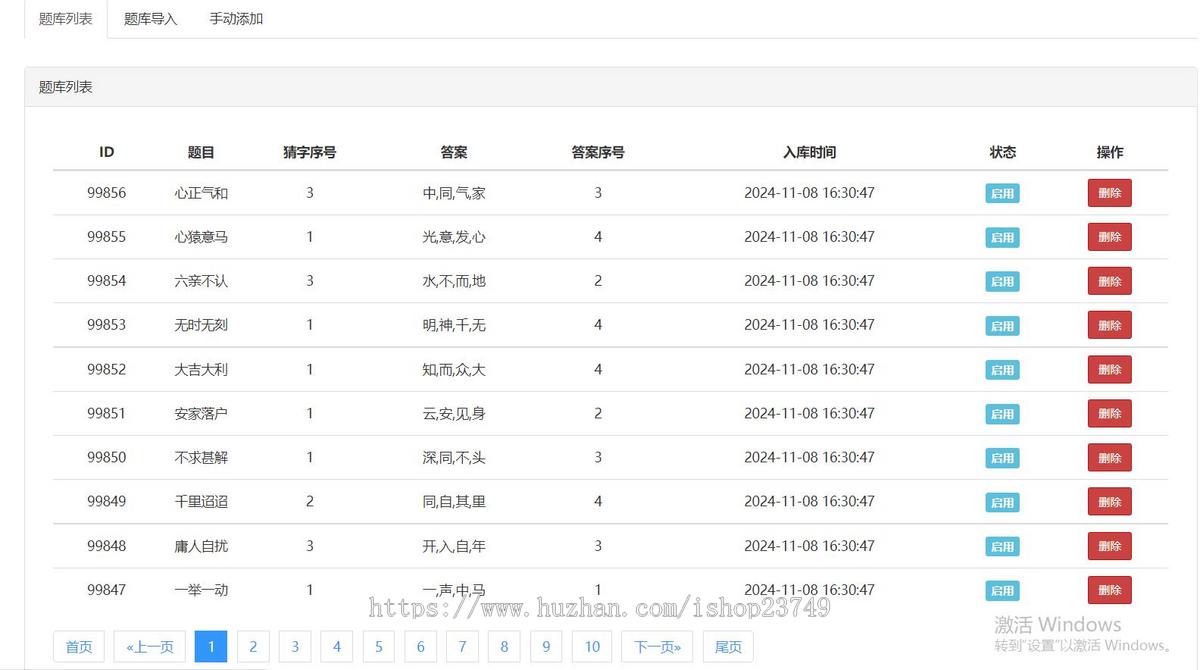Image resolution: width=1200 pixels, height=670 pixels.
Task: Toggle 启用 status for 庸人自扰
Action: (1002, 547)
